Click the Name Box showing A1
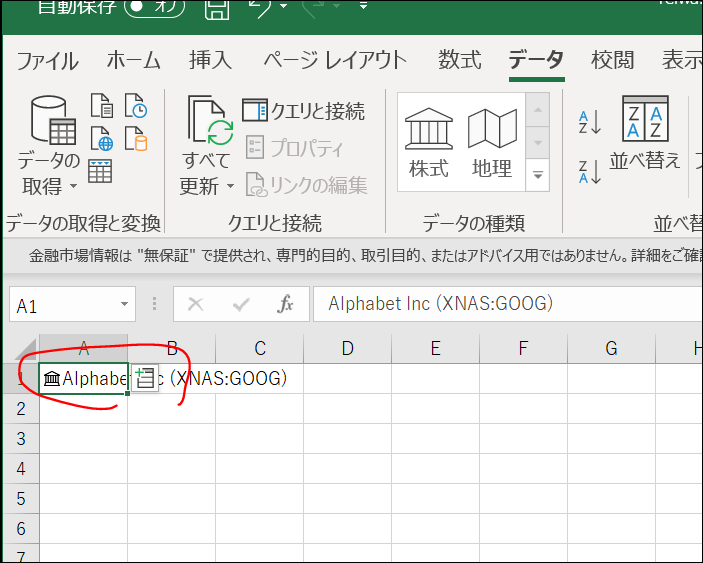 65,304
